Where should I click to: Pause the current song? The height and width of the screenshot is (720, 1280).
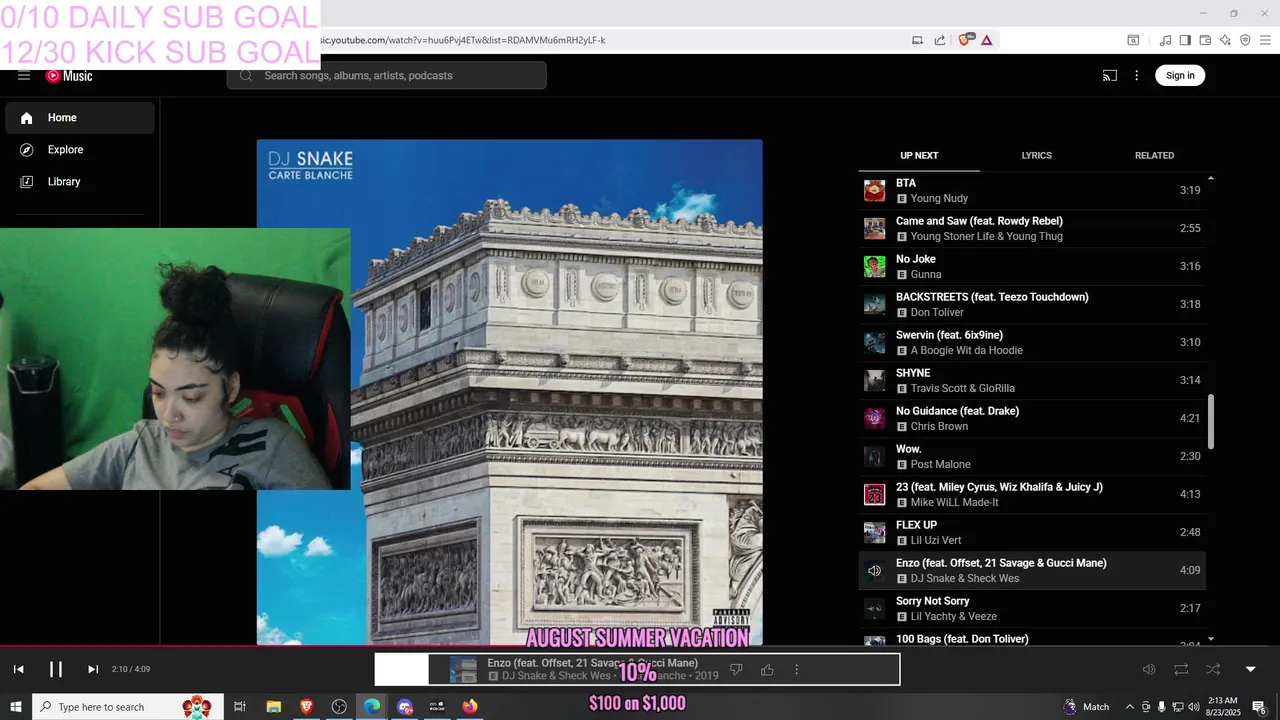[56, 670]
